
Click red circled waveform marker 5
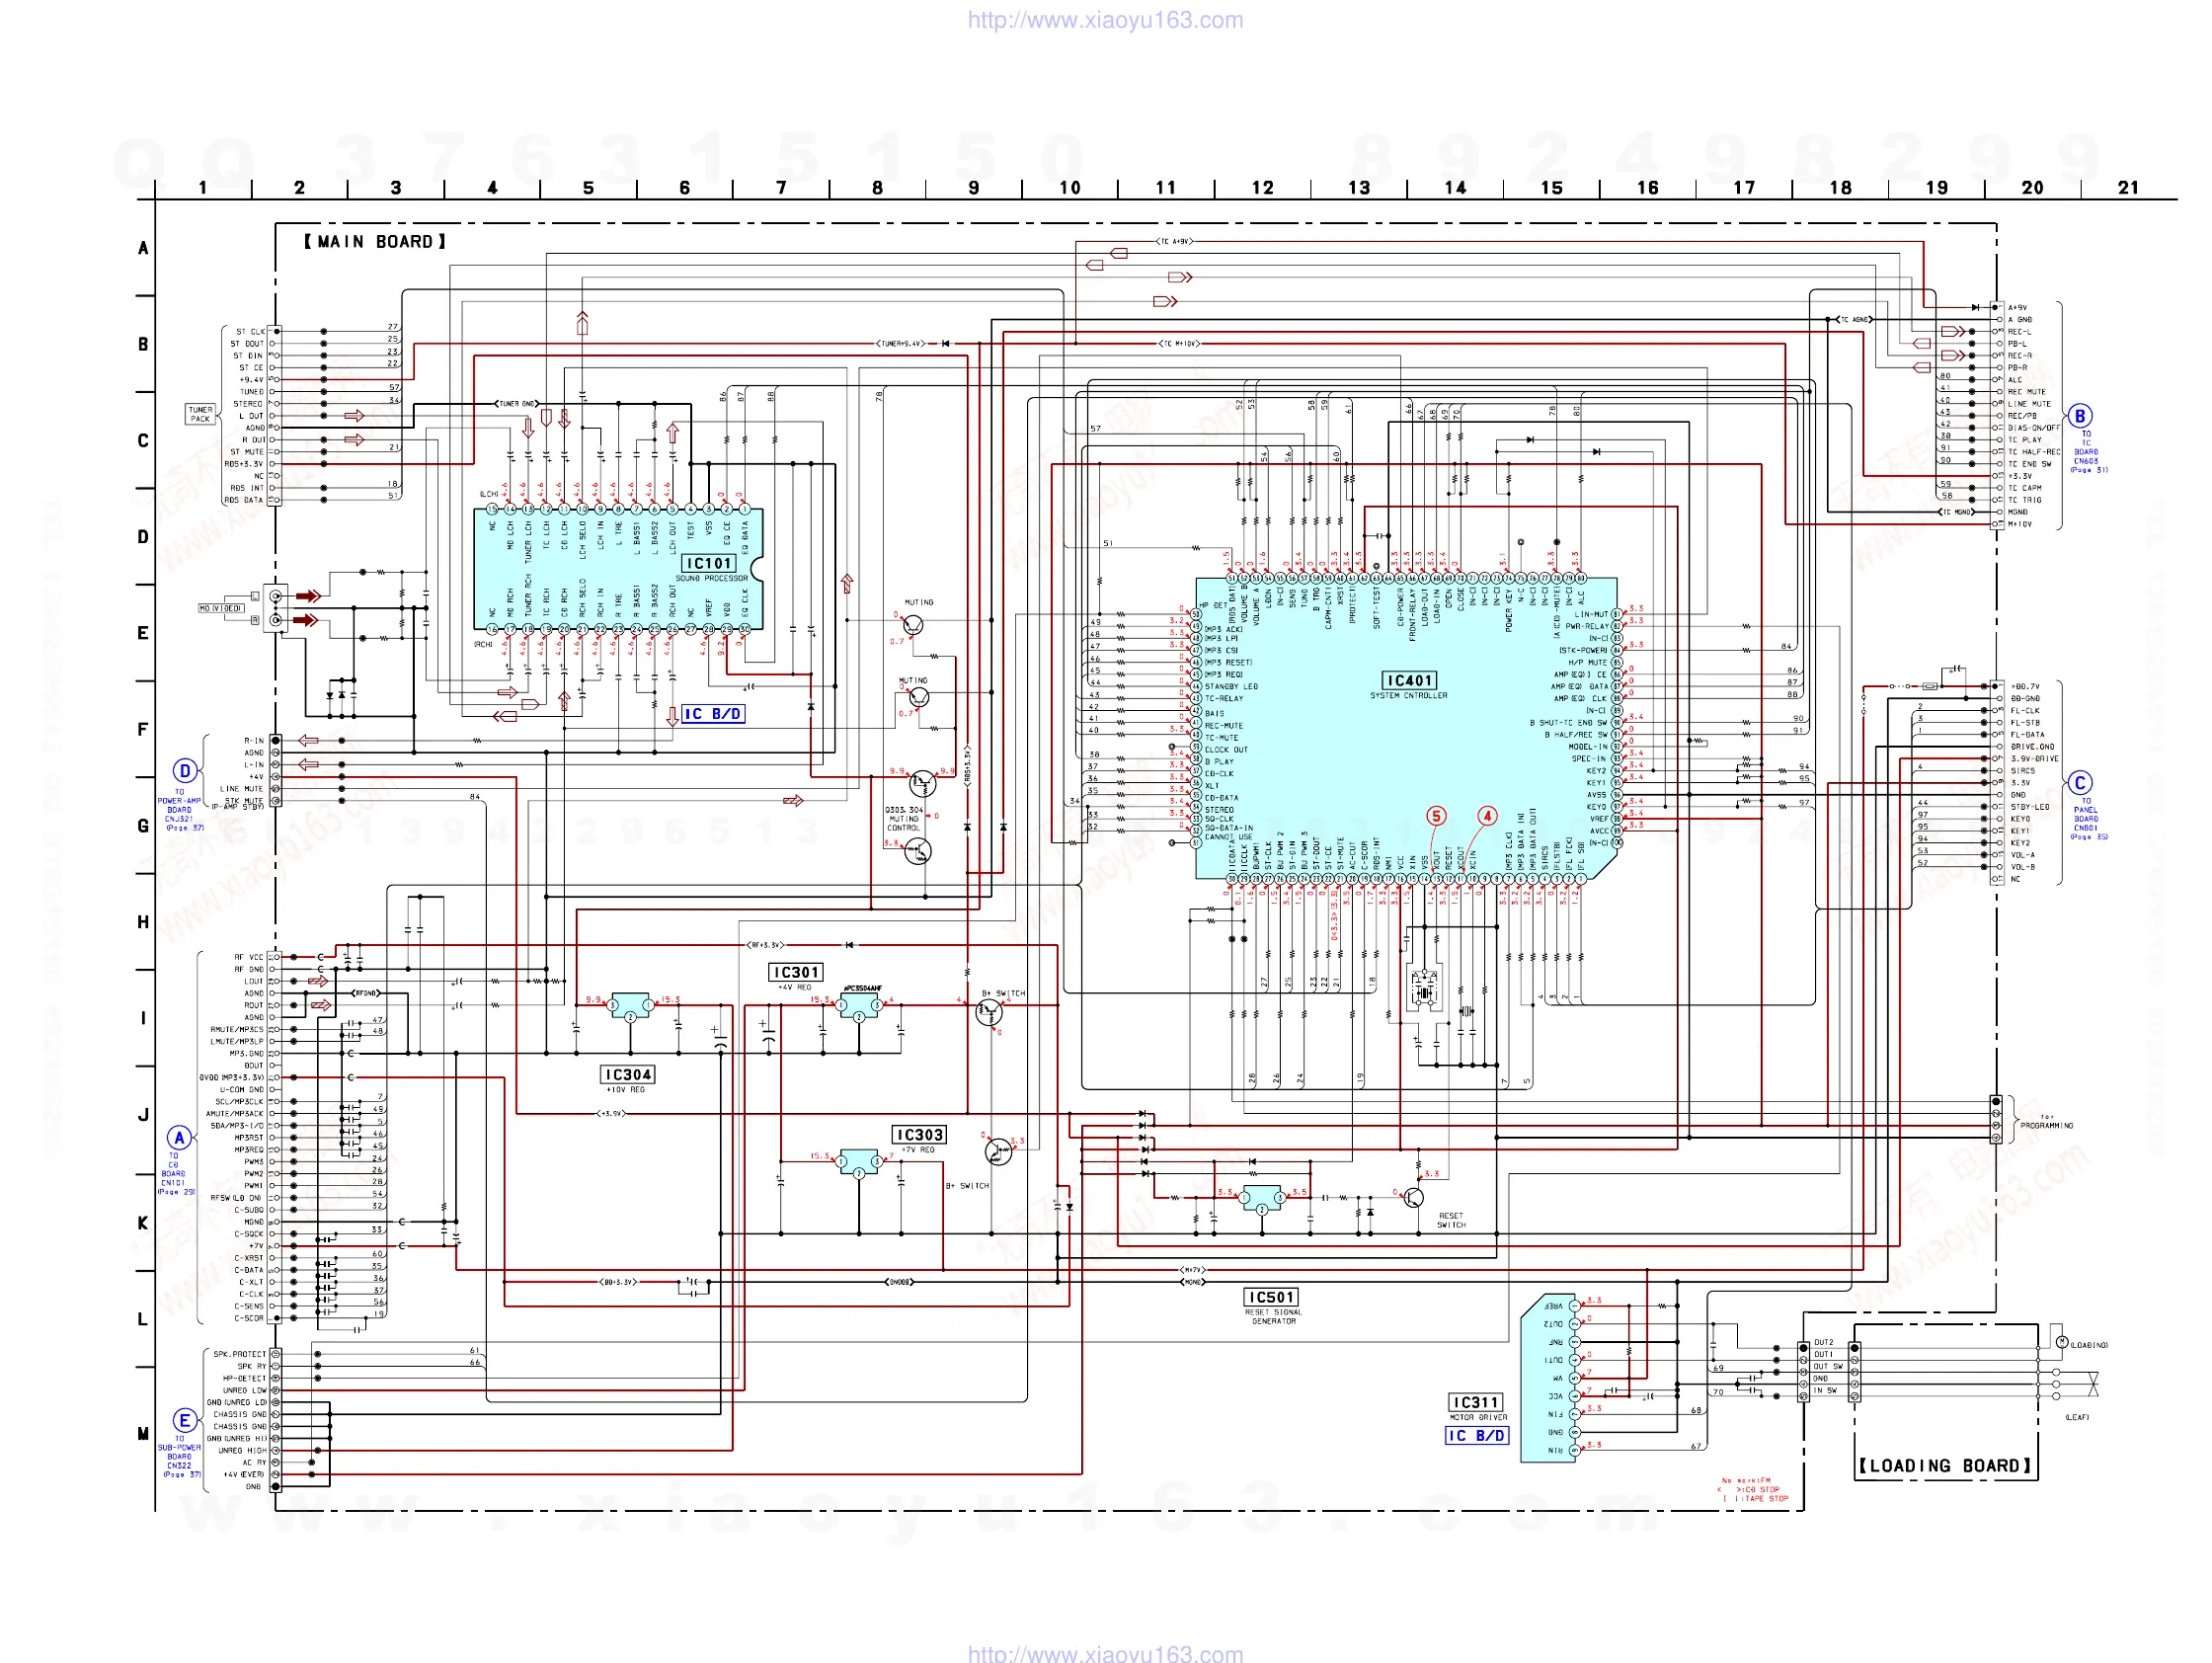point(1436,816)
